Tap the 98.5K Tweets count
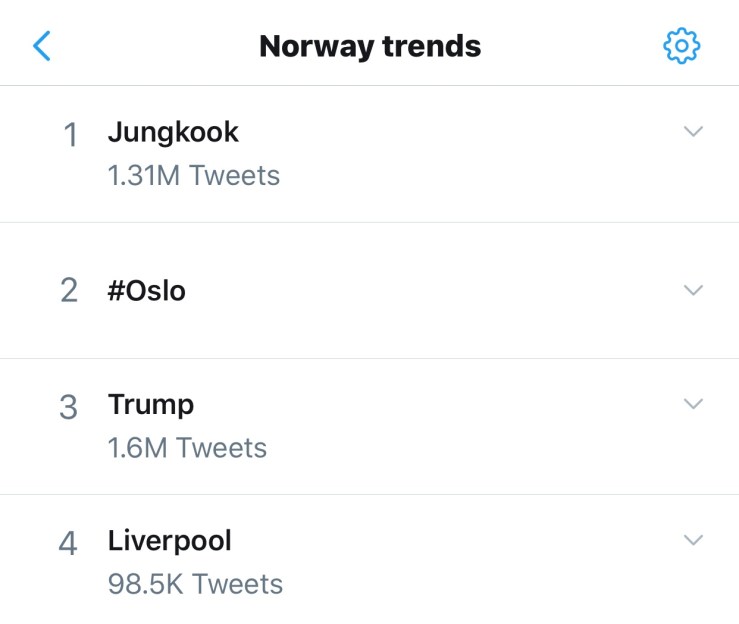The height and width of the screenshot is (624, 739). (195, 584)
